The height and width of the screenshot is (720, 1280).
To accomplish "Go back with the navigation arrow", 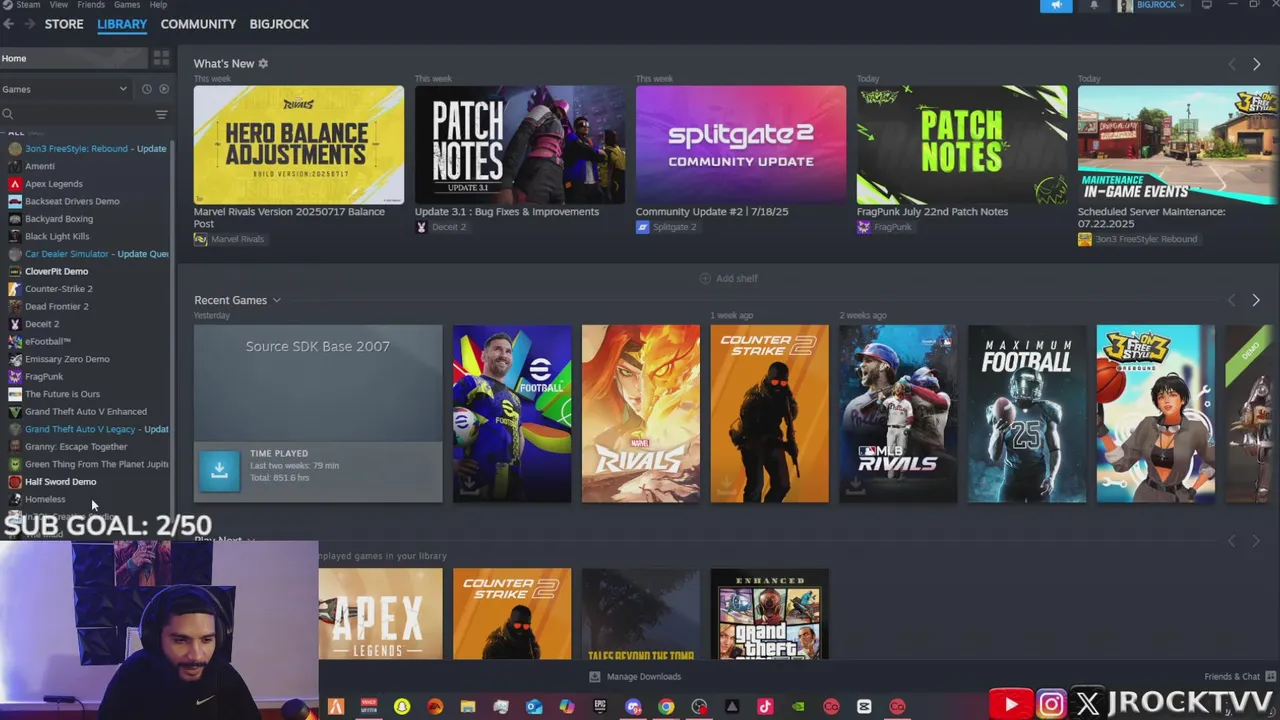I will (x=8, y=24).
